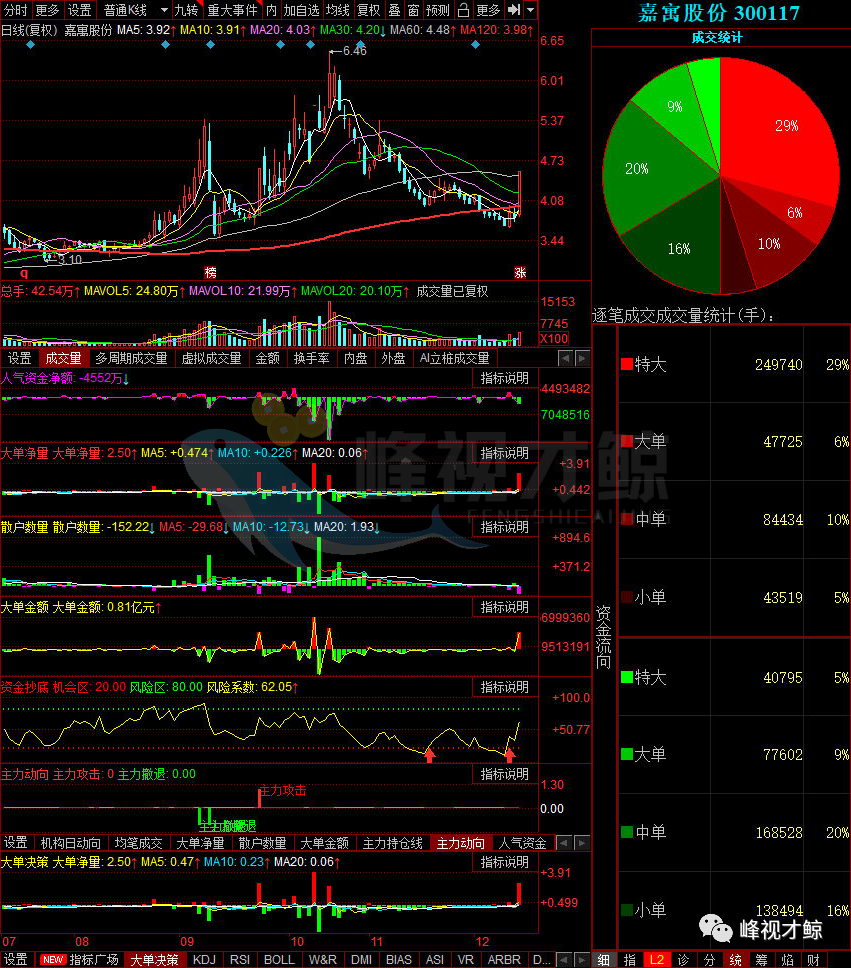Select the RSI indicator tab
This screenshot has width=851, height=968.
240,959
